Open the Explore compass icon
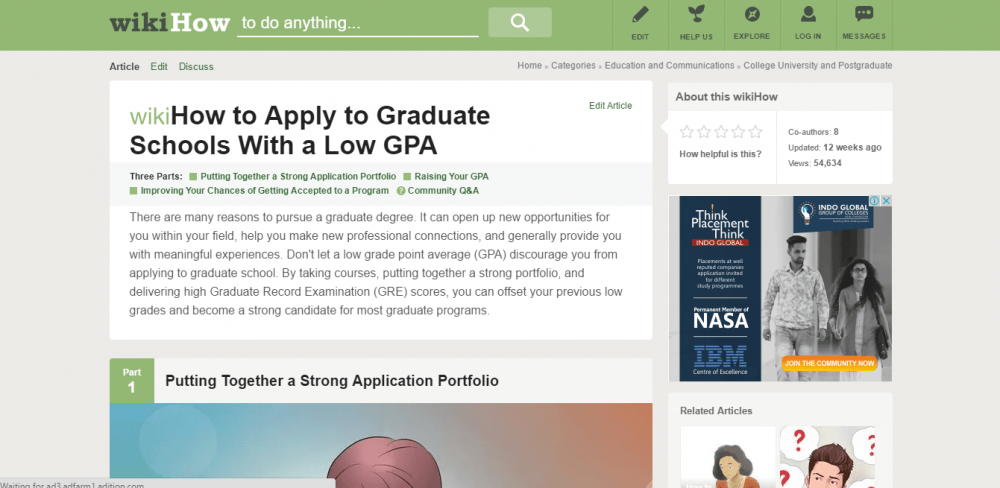The image size is (1000, 488). [x=752, y=15]
